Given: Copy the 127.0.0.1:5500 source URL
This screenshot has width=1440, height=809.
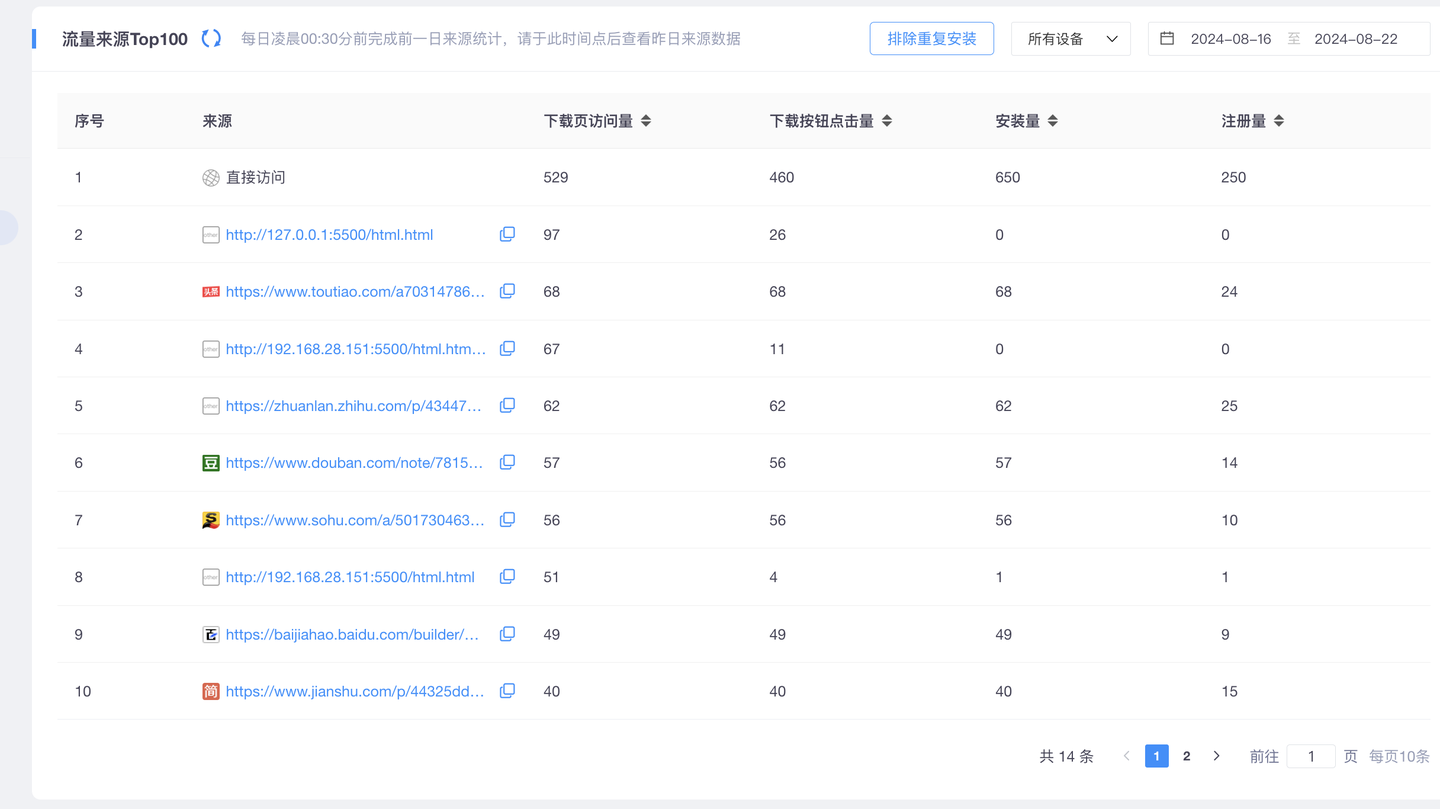Looking at the screenshot, I should (507, 234).
